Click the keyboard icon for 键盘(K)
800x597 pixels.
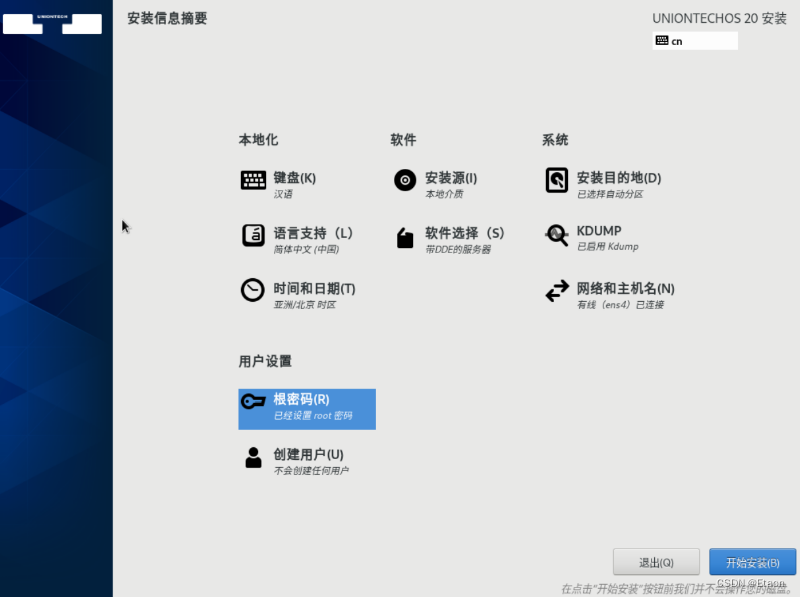coord(253,180)
